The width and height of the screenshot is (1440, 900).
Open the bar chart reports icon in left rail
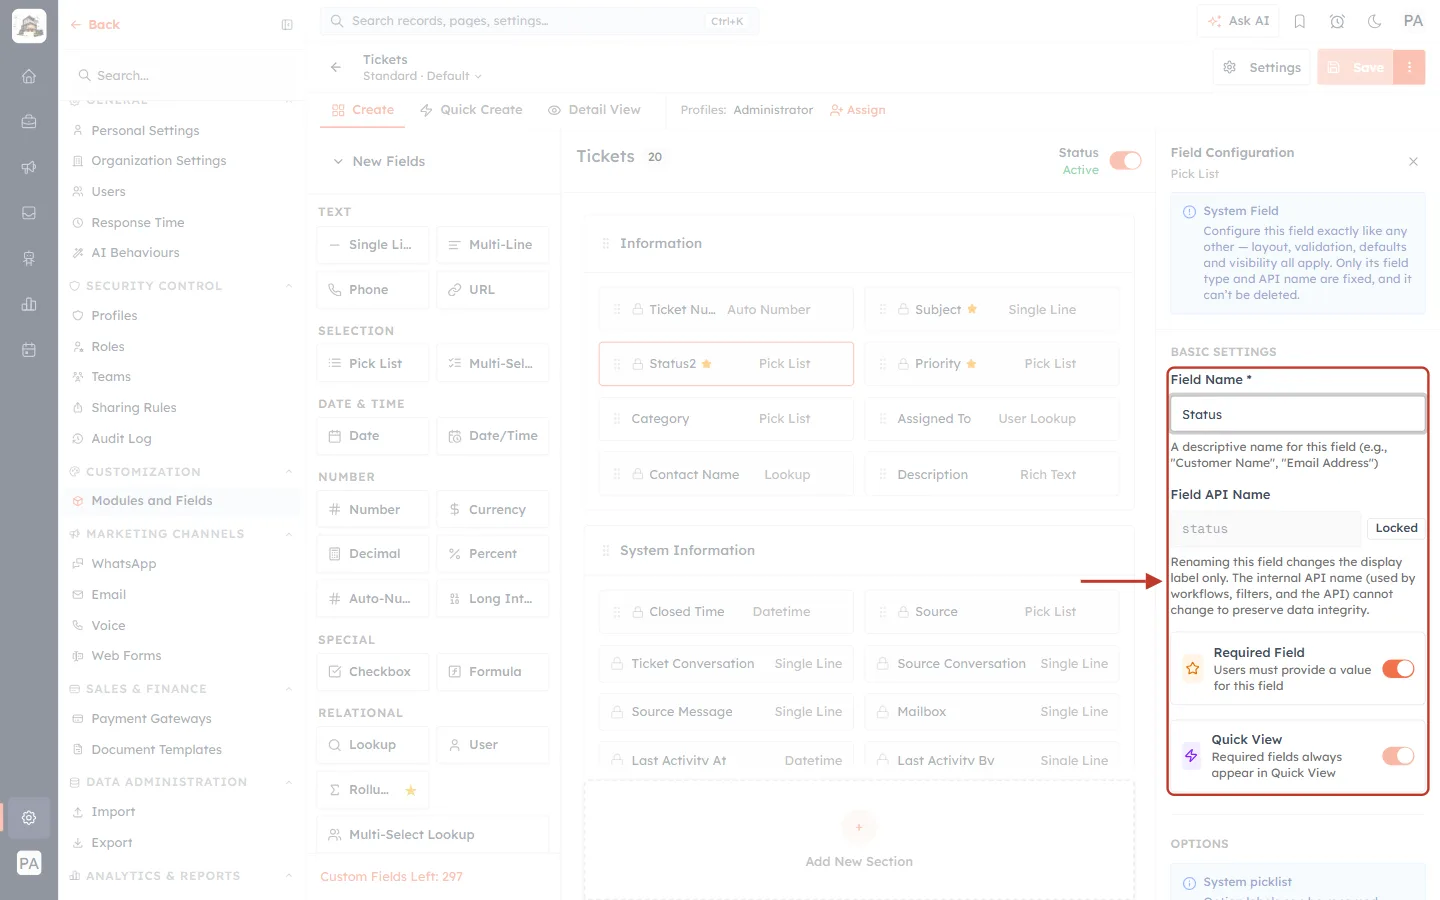[x=29, y=304]
